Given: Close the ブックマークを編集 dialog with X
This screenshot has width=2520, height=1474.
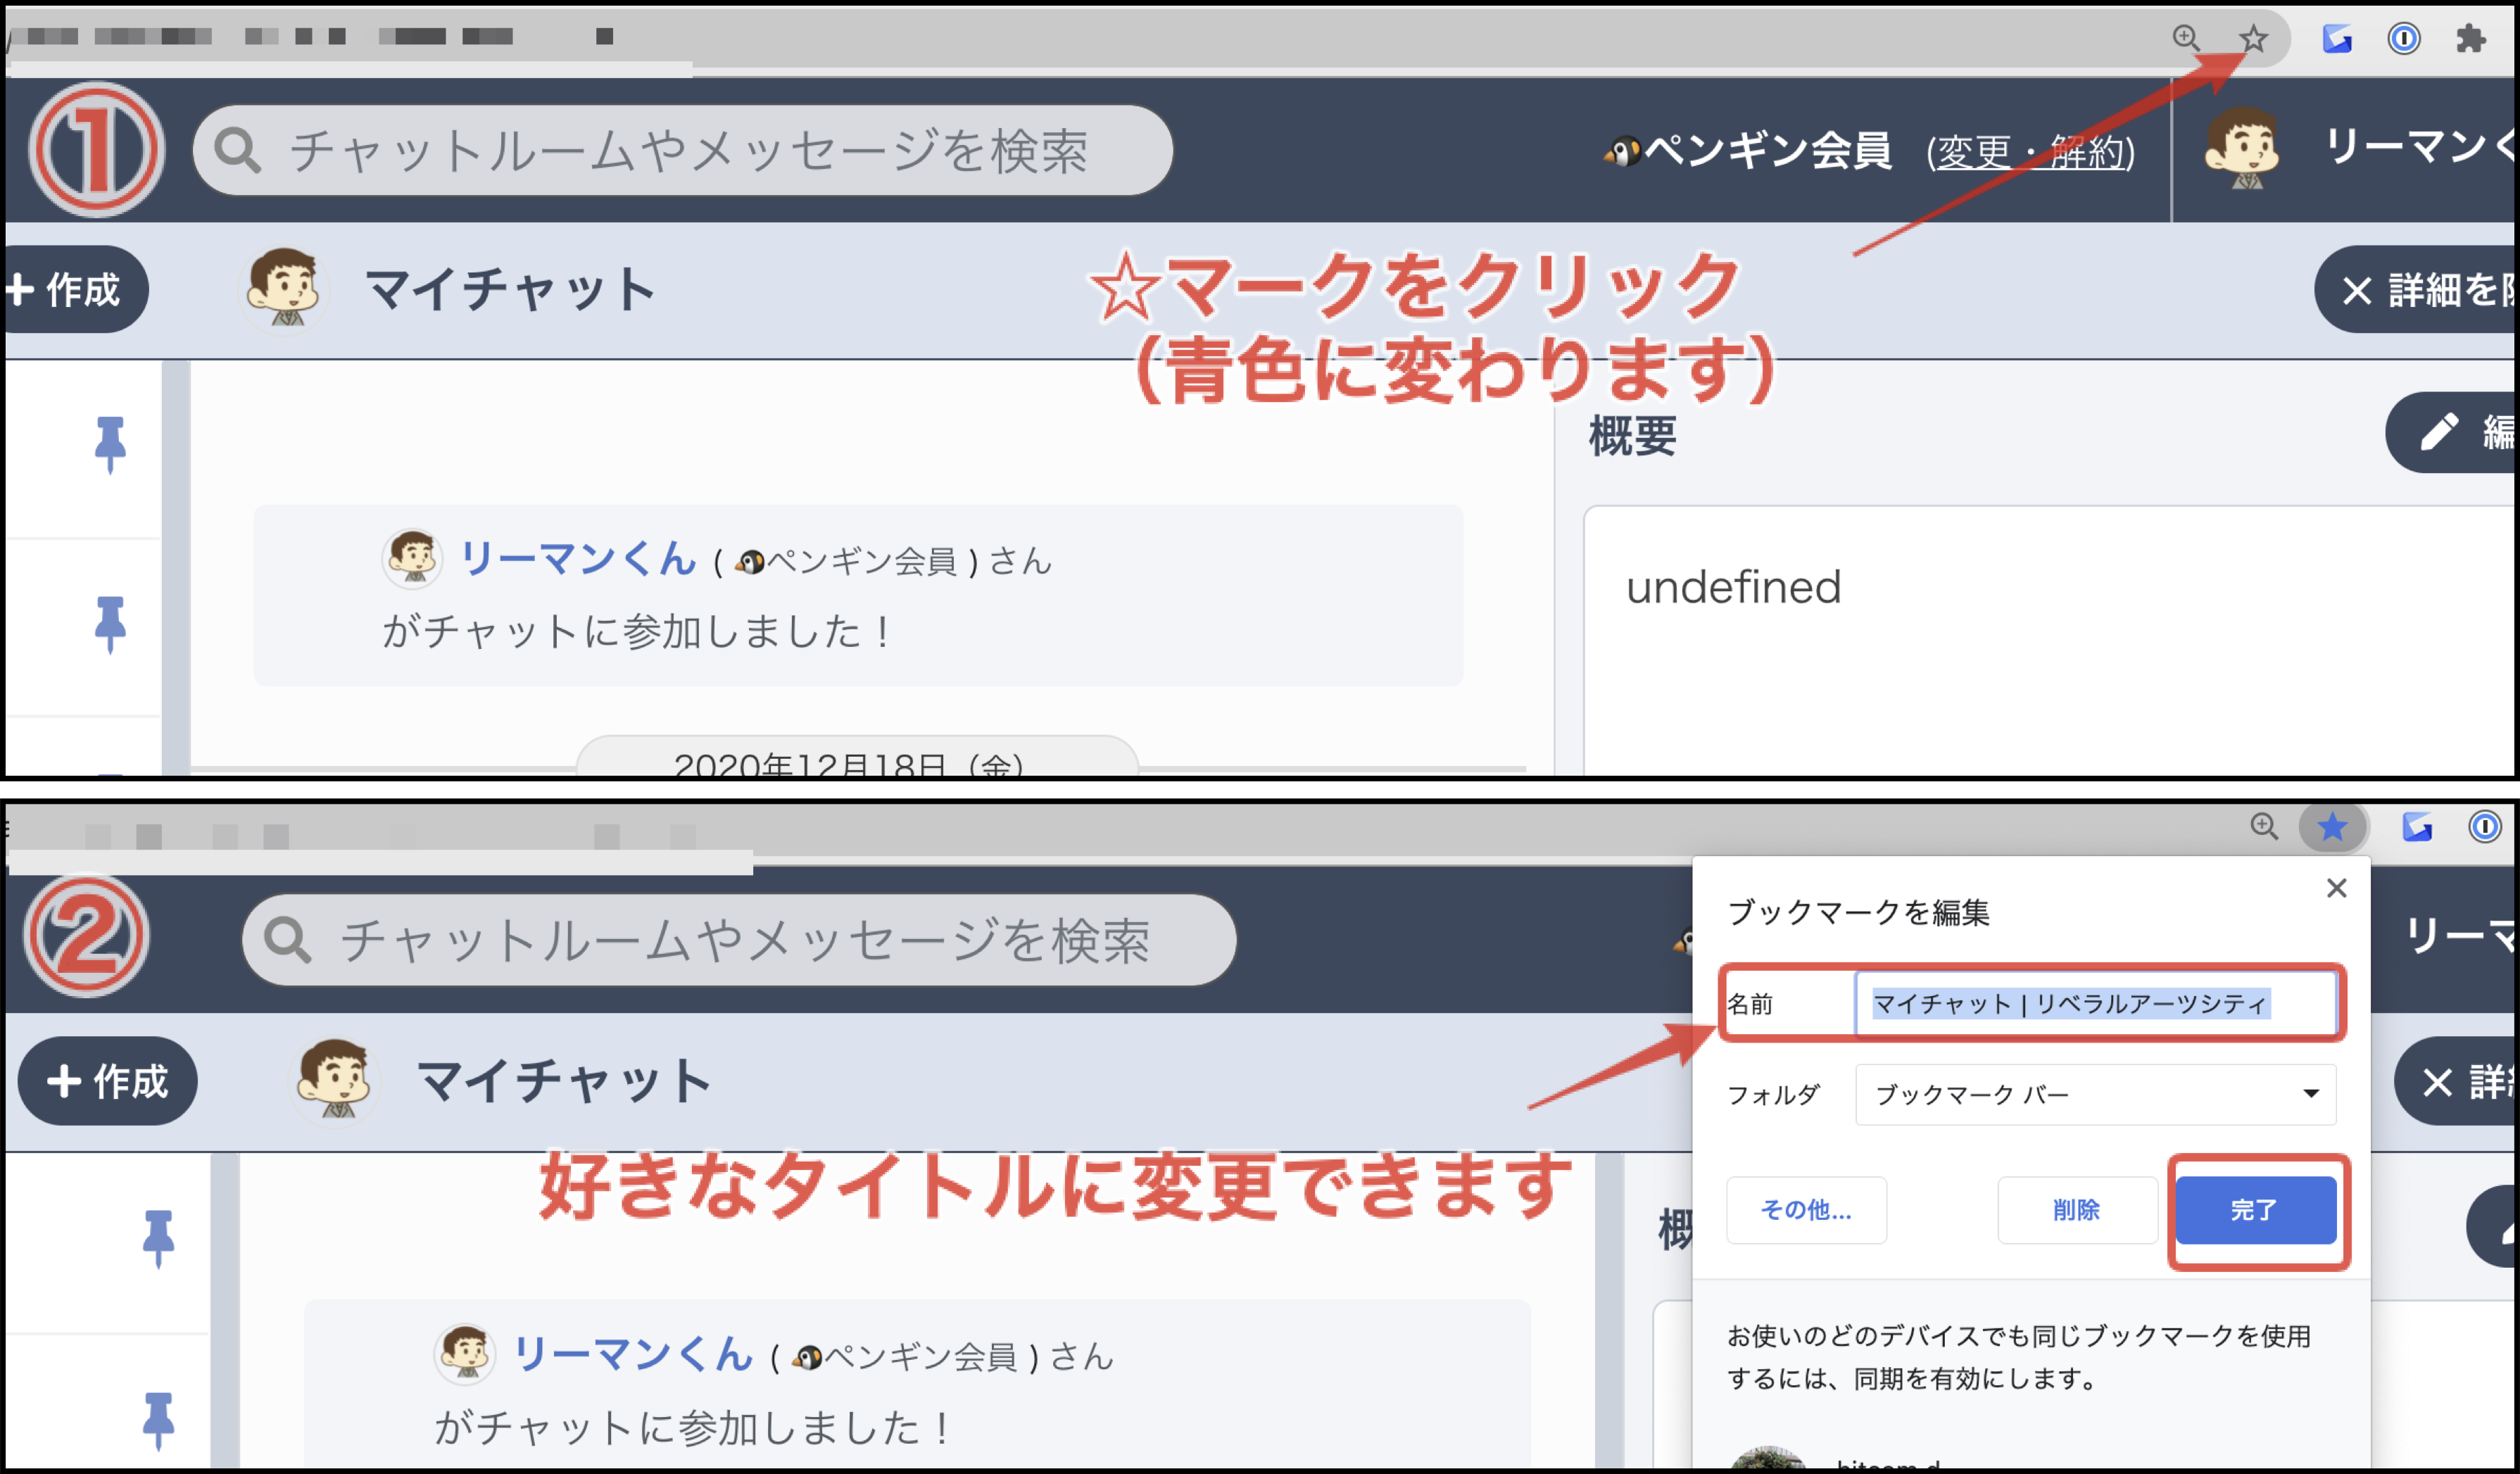Looking at the screenshot, I should pos(2336,888).
